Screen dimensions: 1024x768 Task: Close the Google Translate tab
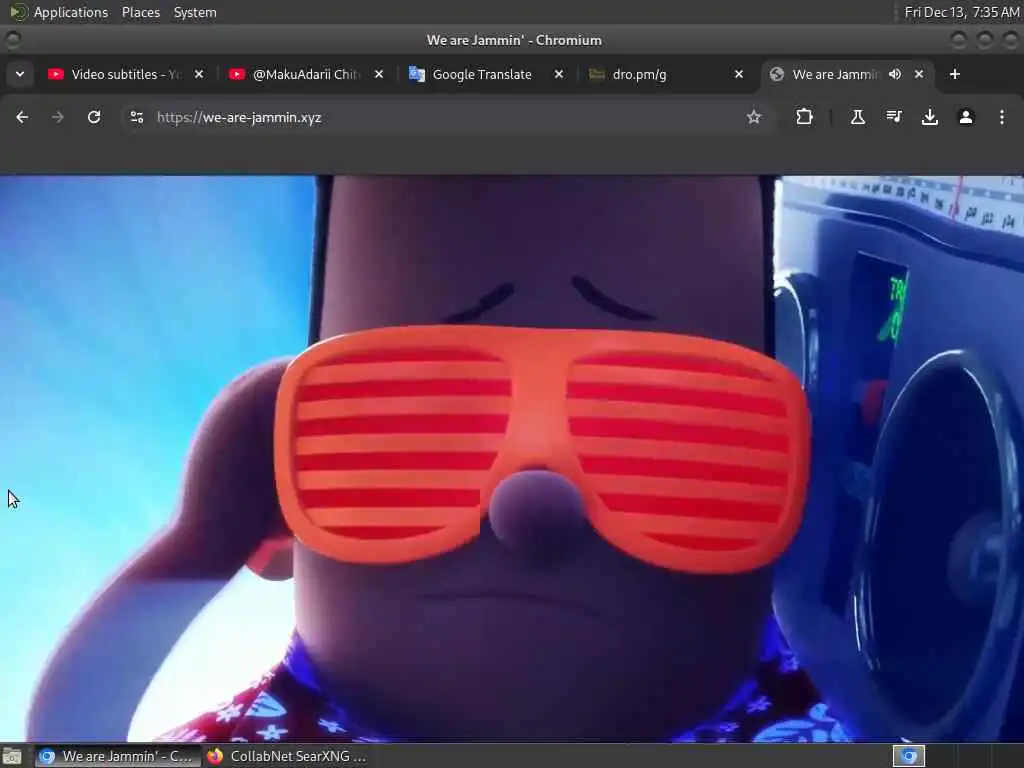point(559,74)
